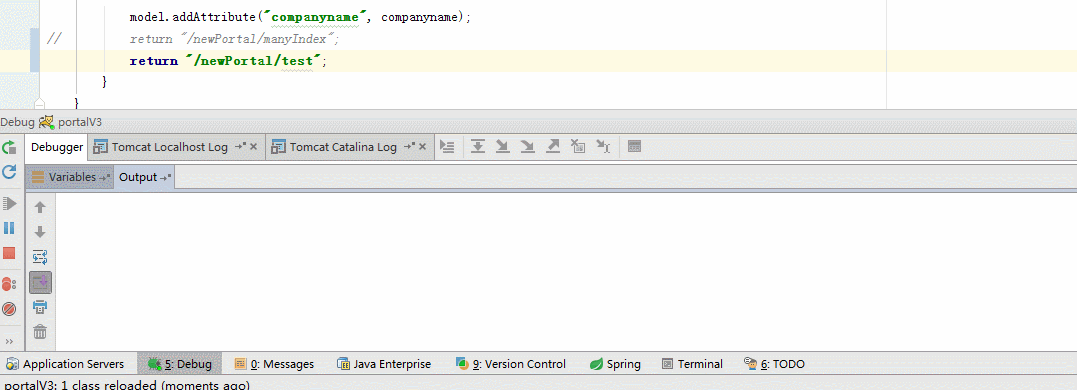Switch to the Debugger tab
The height and width of the screenshot is (390, 1077).
pyautogui.click(x=57, y=147)
